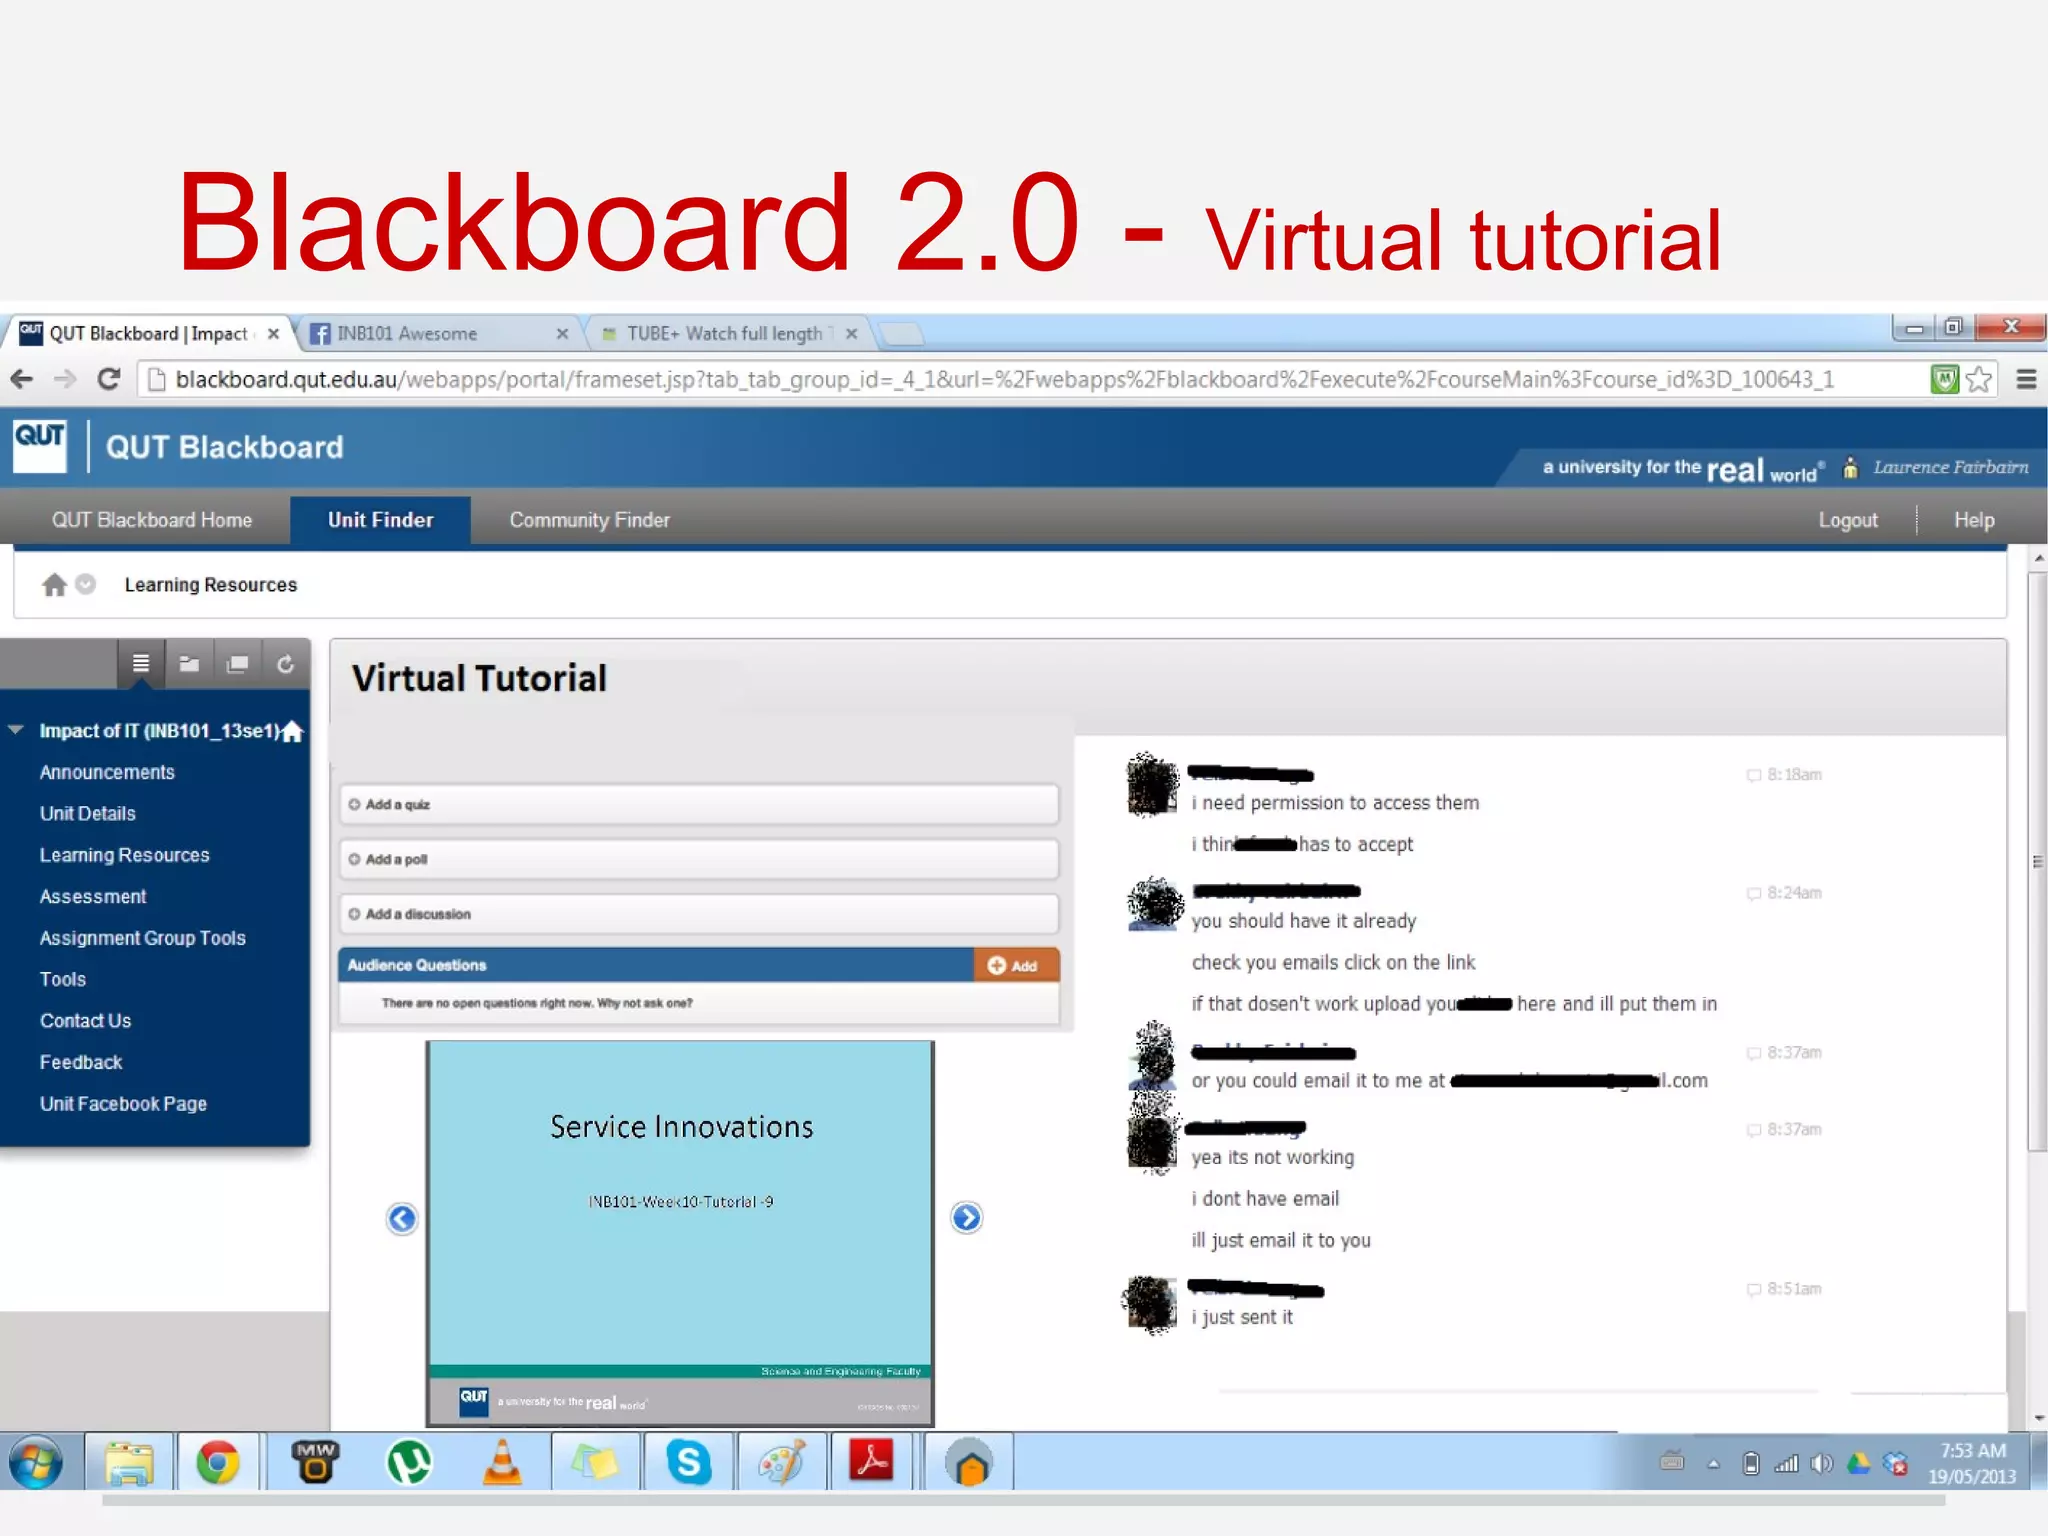Click the course home icon beside INB101_13se1
2048x1536 pixels.
[292, 731]
